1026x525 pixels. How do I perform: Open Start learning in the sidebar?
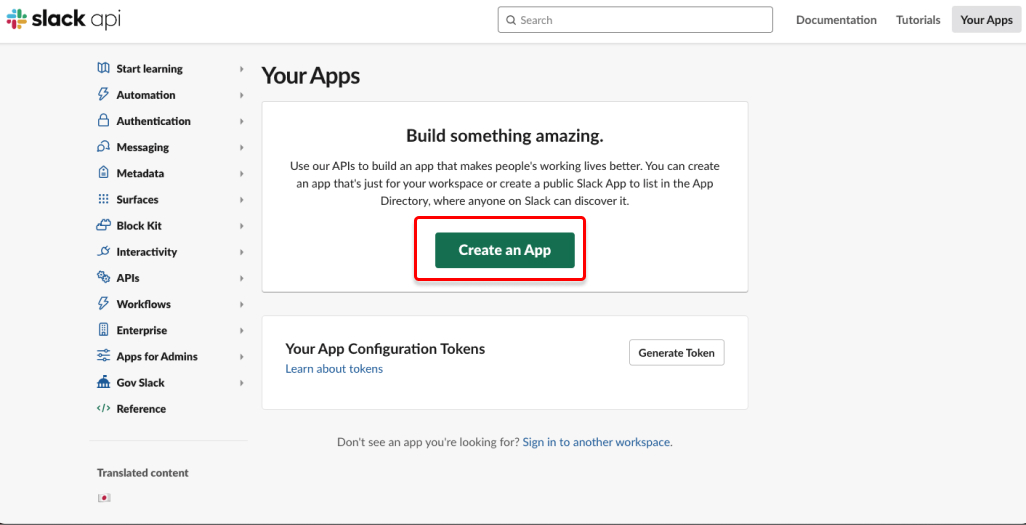click(149, 69)
